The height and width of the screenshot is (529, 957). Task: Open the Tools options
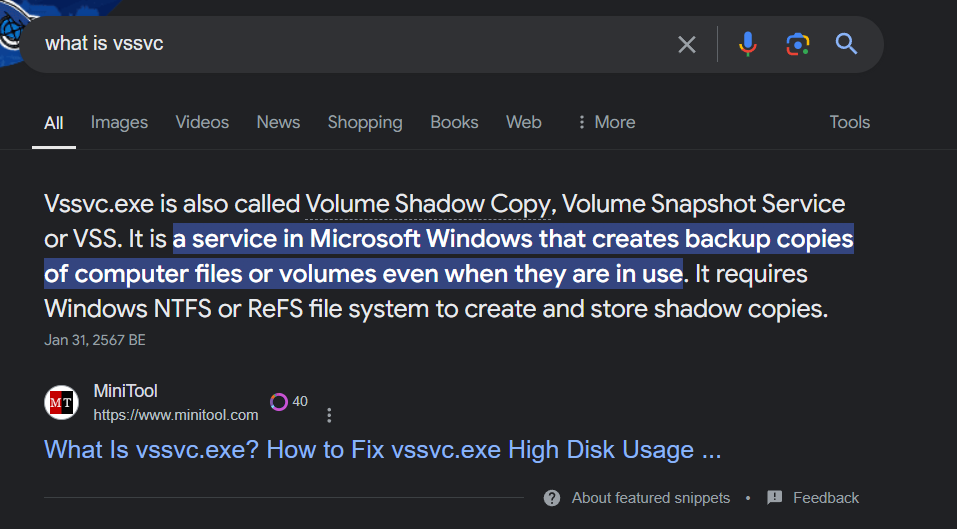(x=849, y=122)
